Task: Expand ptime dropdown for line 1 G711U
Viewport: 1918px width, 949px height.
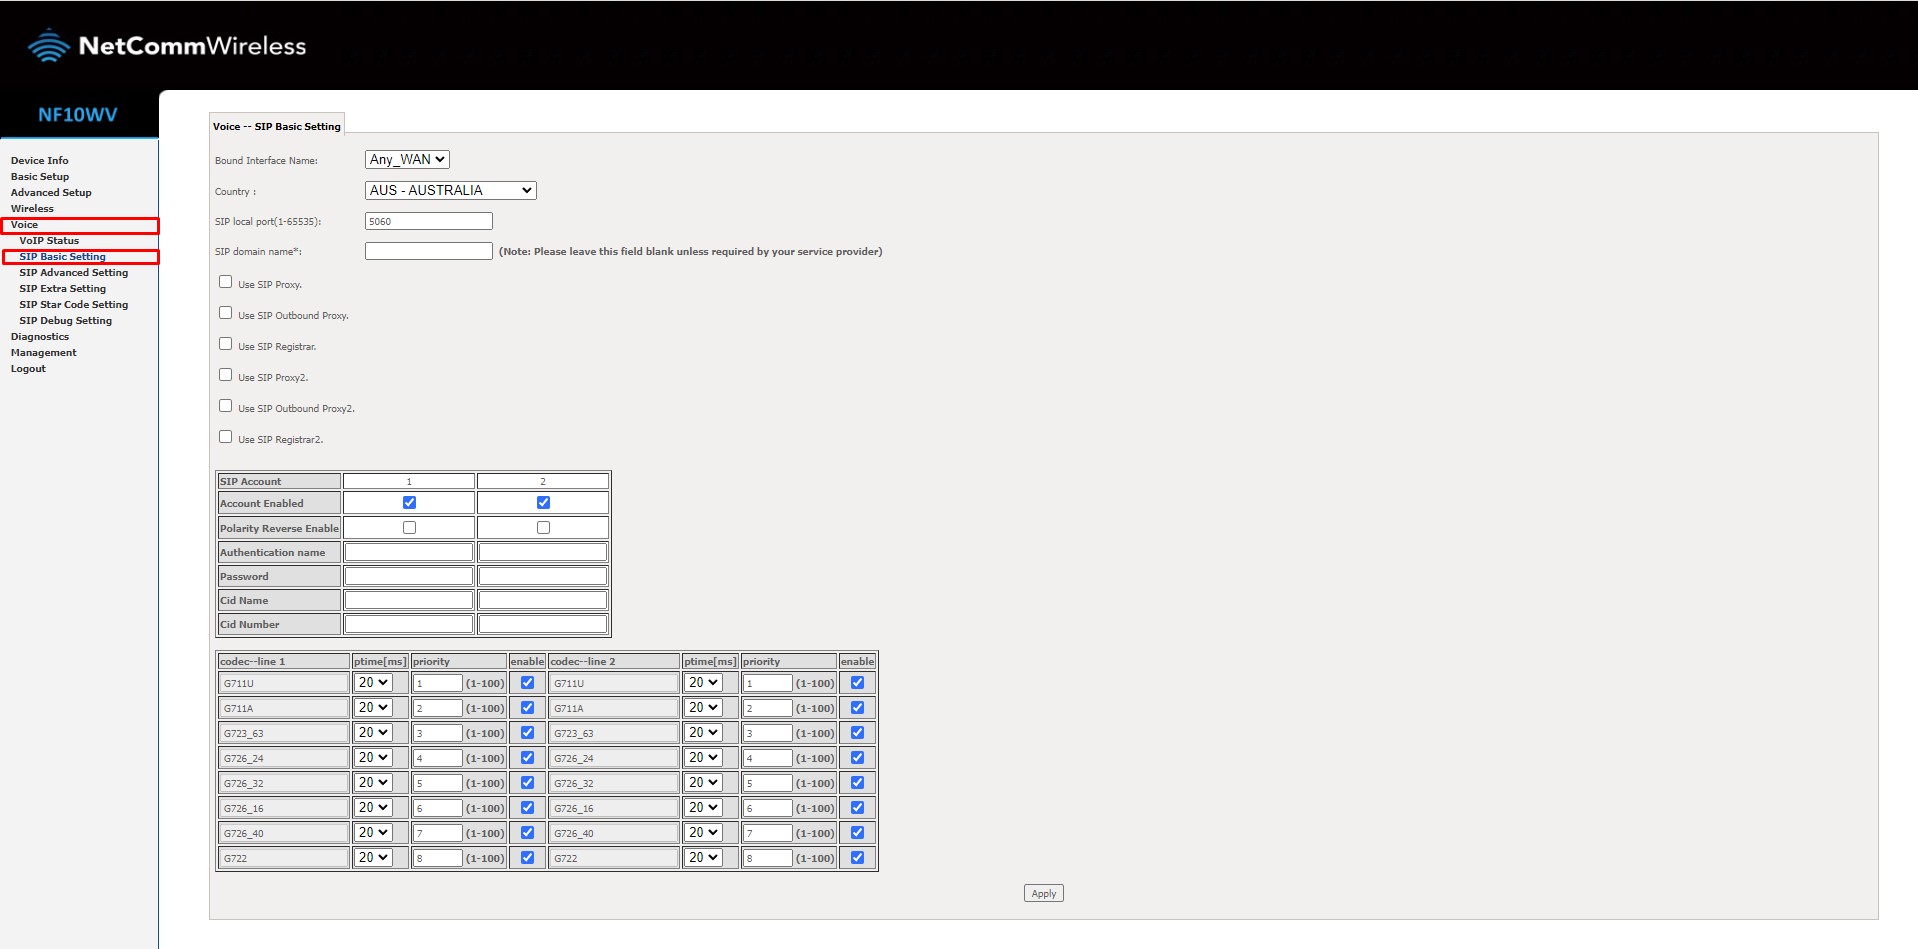Action: click(373, 682)
